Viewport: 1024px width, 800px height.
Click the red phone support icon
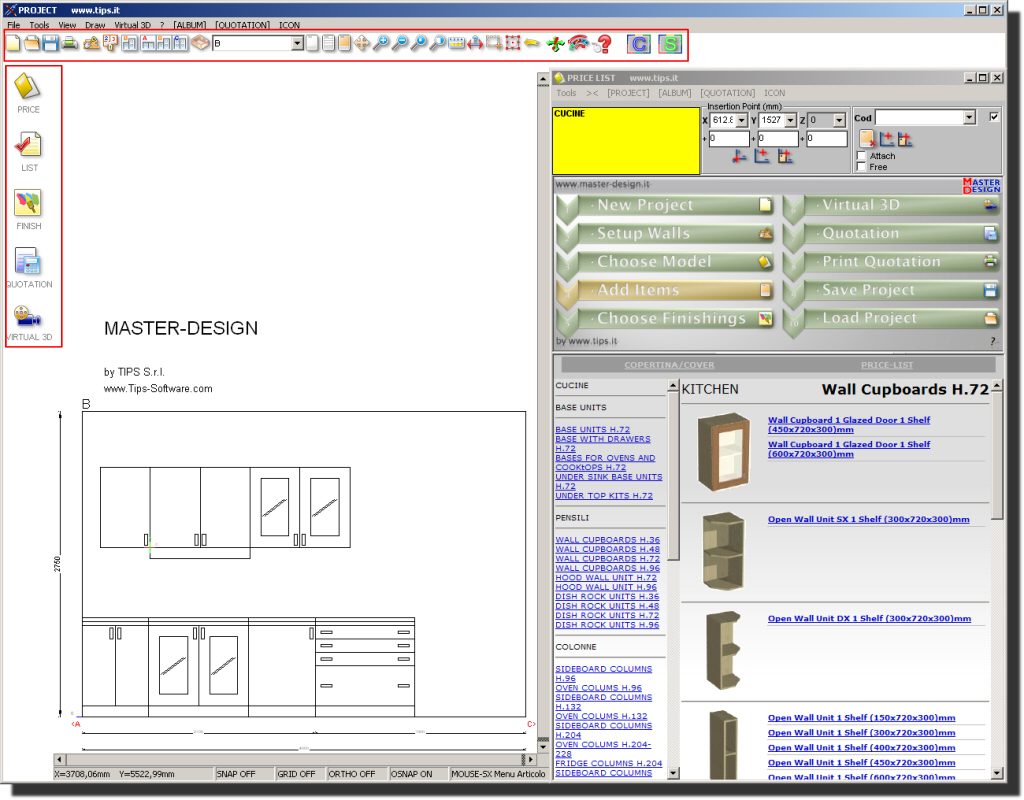(x=578, y=43)
